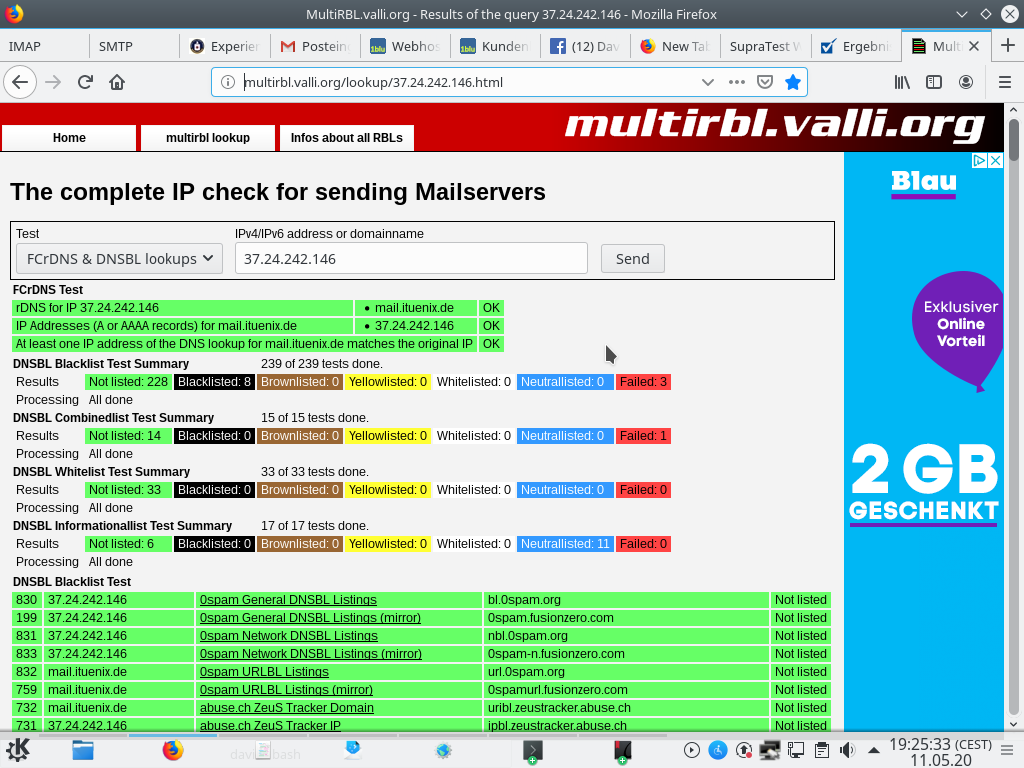
Task: Reload the current page
Action: [85, 82]
